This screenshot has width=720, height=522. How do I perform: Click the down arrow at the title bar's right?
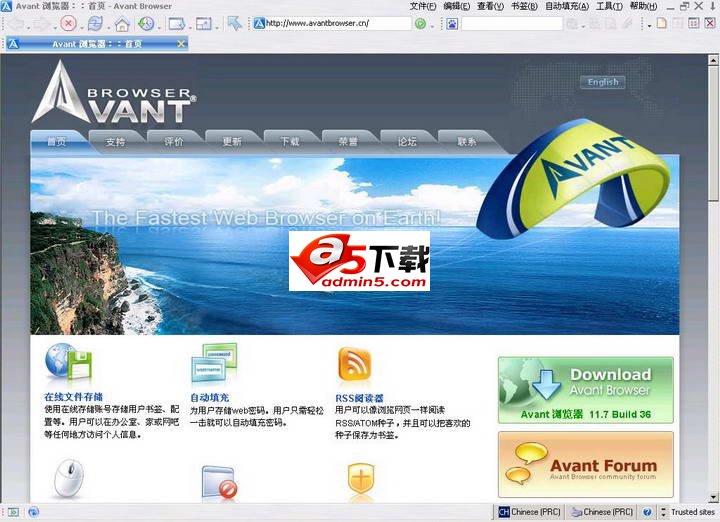713,6
